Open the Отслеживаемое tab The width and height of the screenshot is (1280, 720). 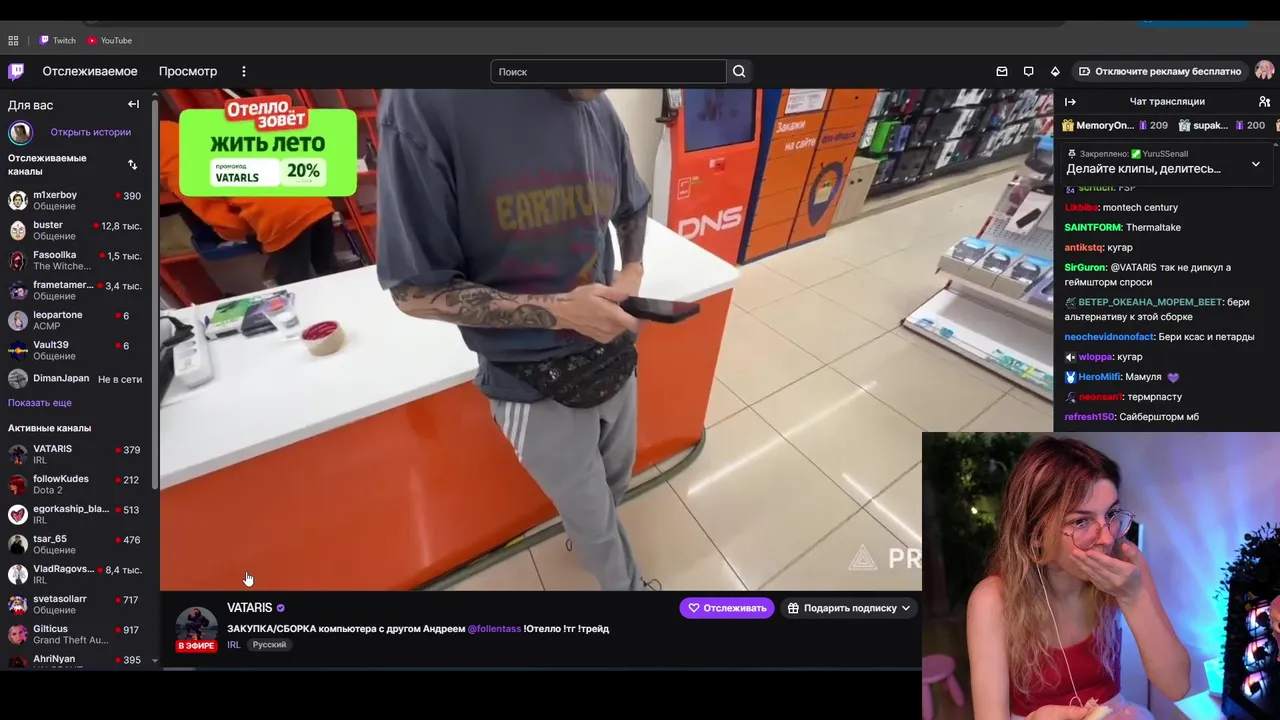(x=90, y=72)
